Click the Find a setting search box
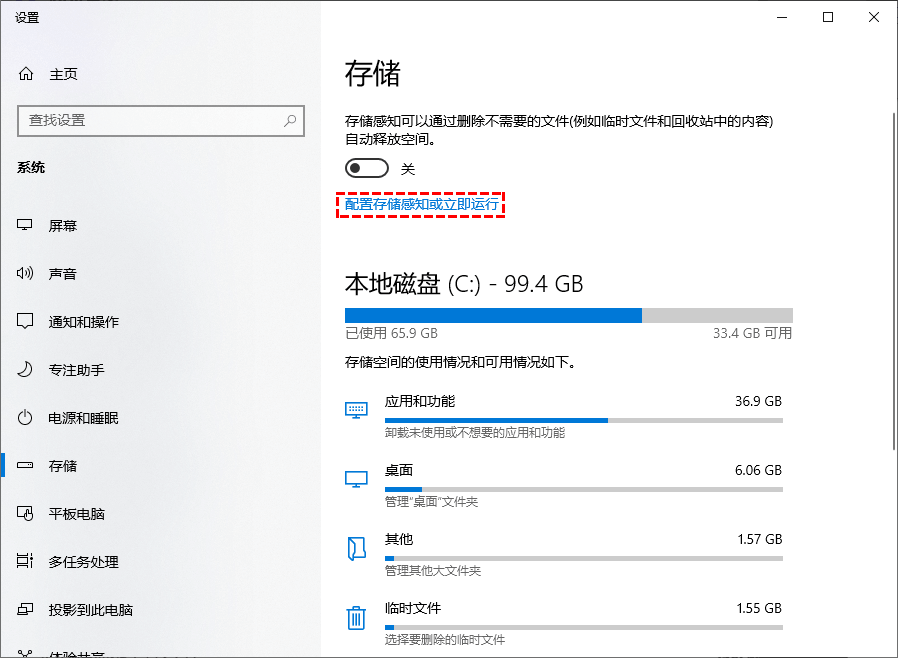The image size is (898, 658). [150, 120]
